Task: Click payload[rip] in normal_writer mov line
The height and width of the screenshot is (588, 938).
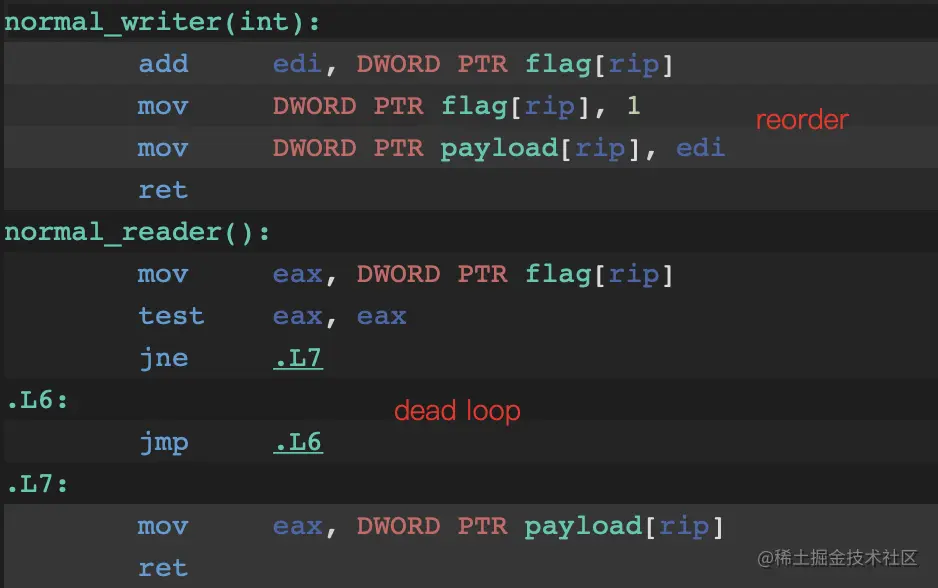Action: pyautogui.click(x=541, y=148)
